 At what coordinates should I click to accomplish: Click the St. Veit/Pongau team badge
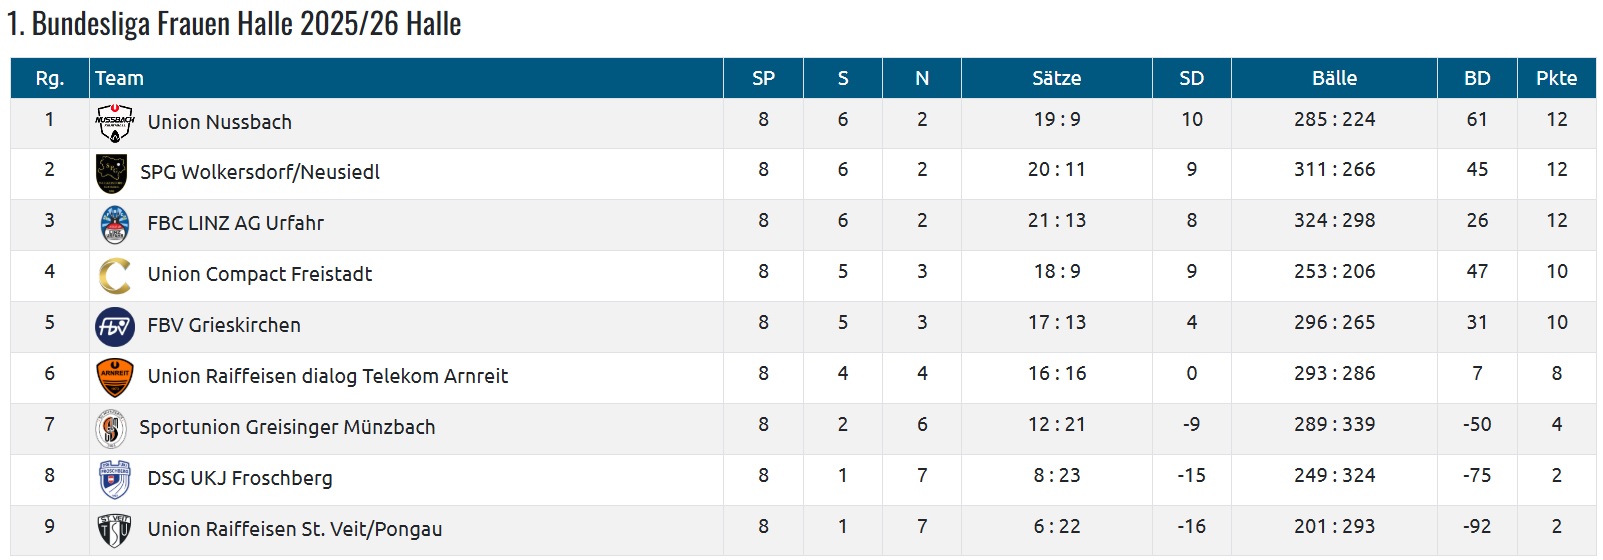[114, 530]
